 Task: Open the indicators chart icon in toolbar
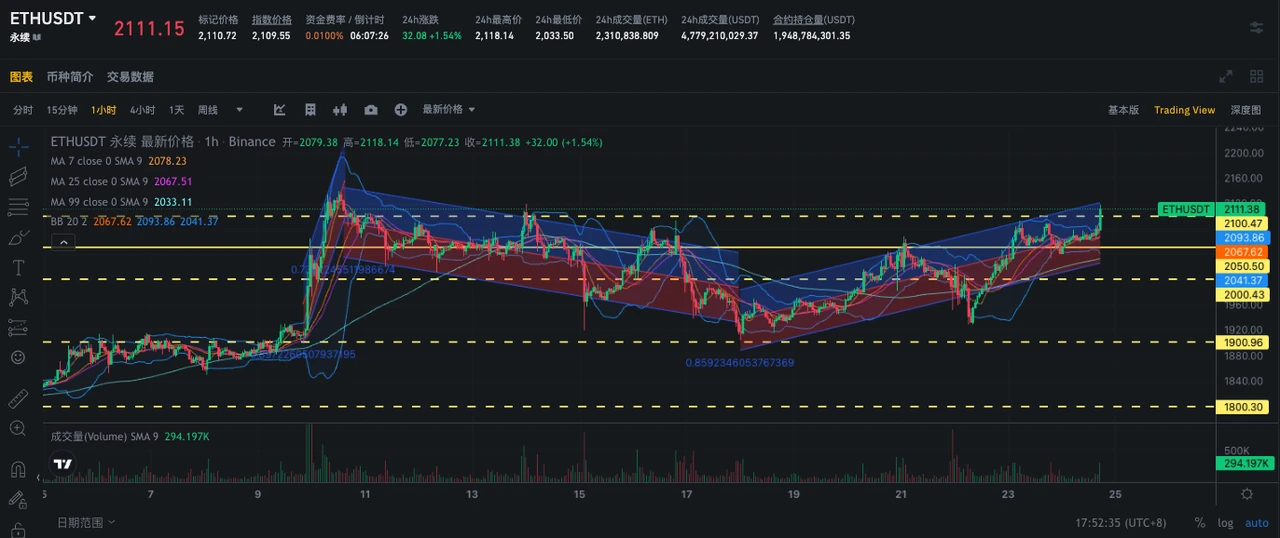(280, 110)
